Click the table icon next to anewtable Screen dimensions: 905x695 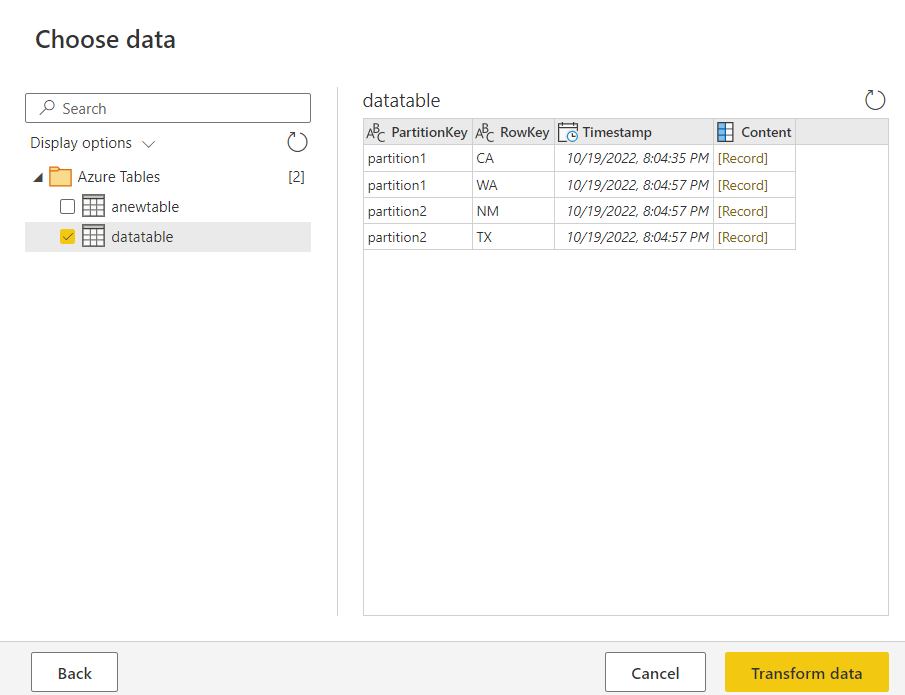93,207
